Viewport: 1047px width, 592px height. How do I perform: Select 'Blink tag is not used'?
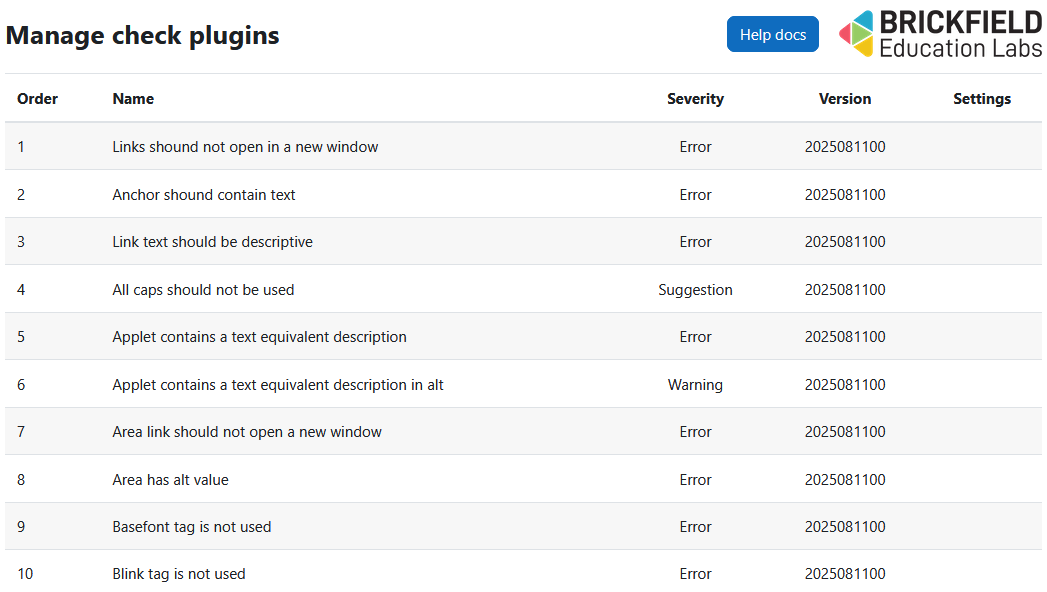coord(179,574)
